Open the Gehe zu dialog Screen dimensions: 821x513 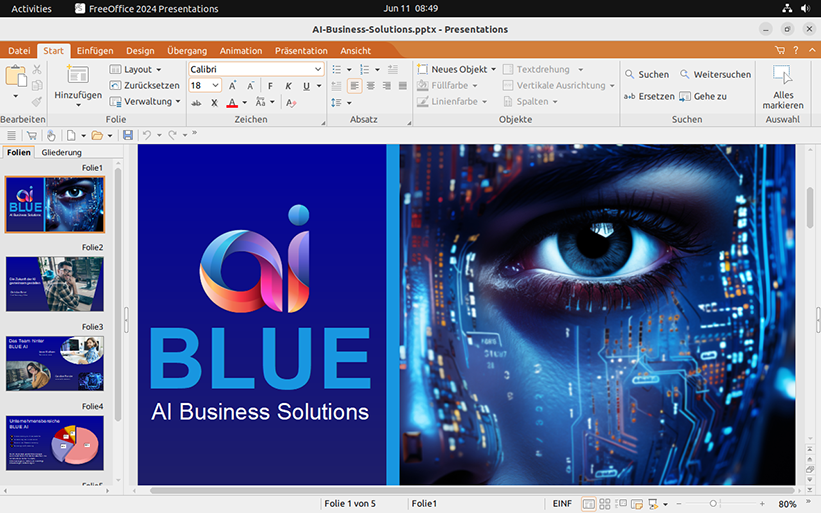(703, 96)
